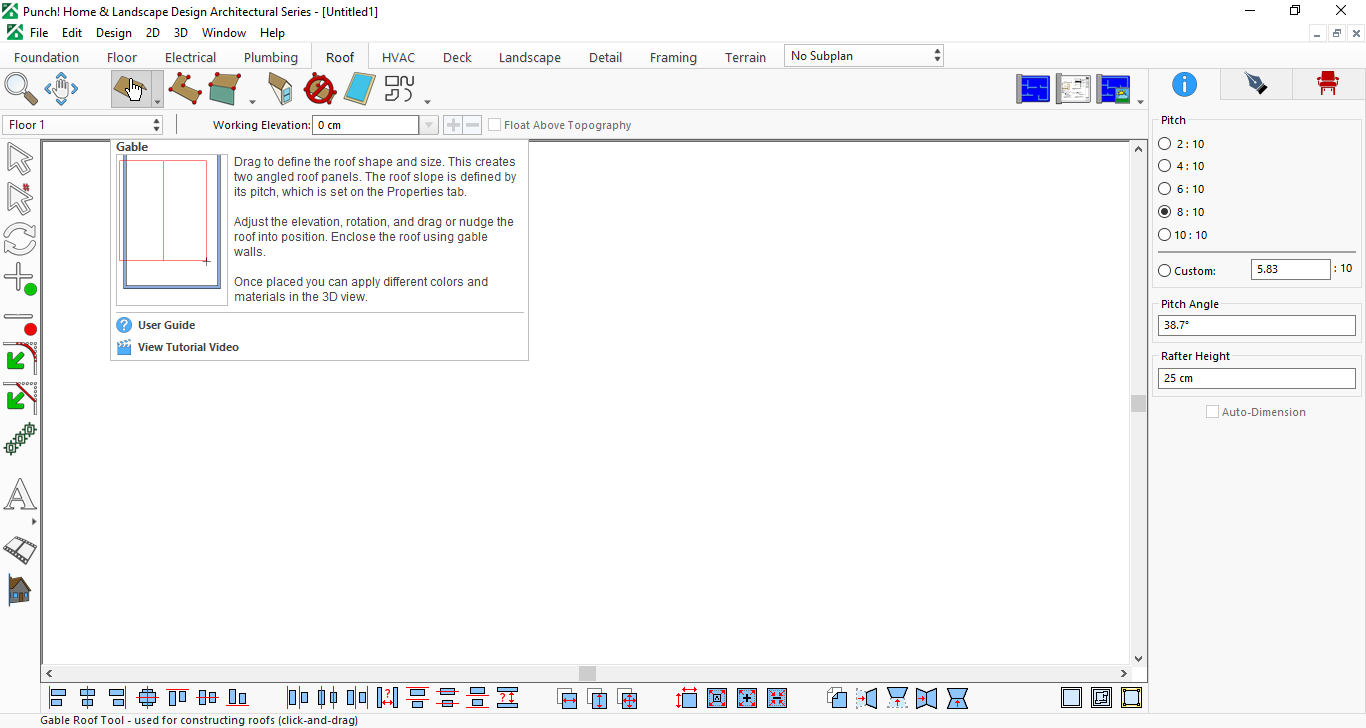This screenshot has height=728, width=1366.
Task: Toggle Float Above Topography checkbox
Action: tap(494, 125)
